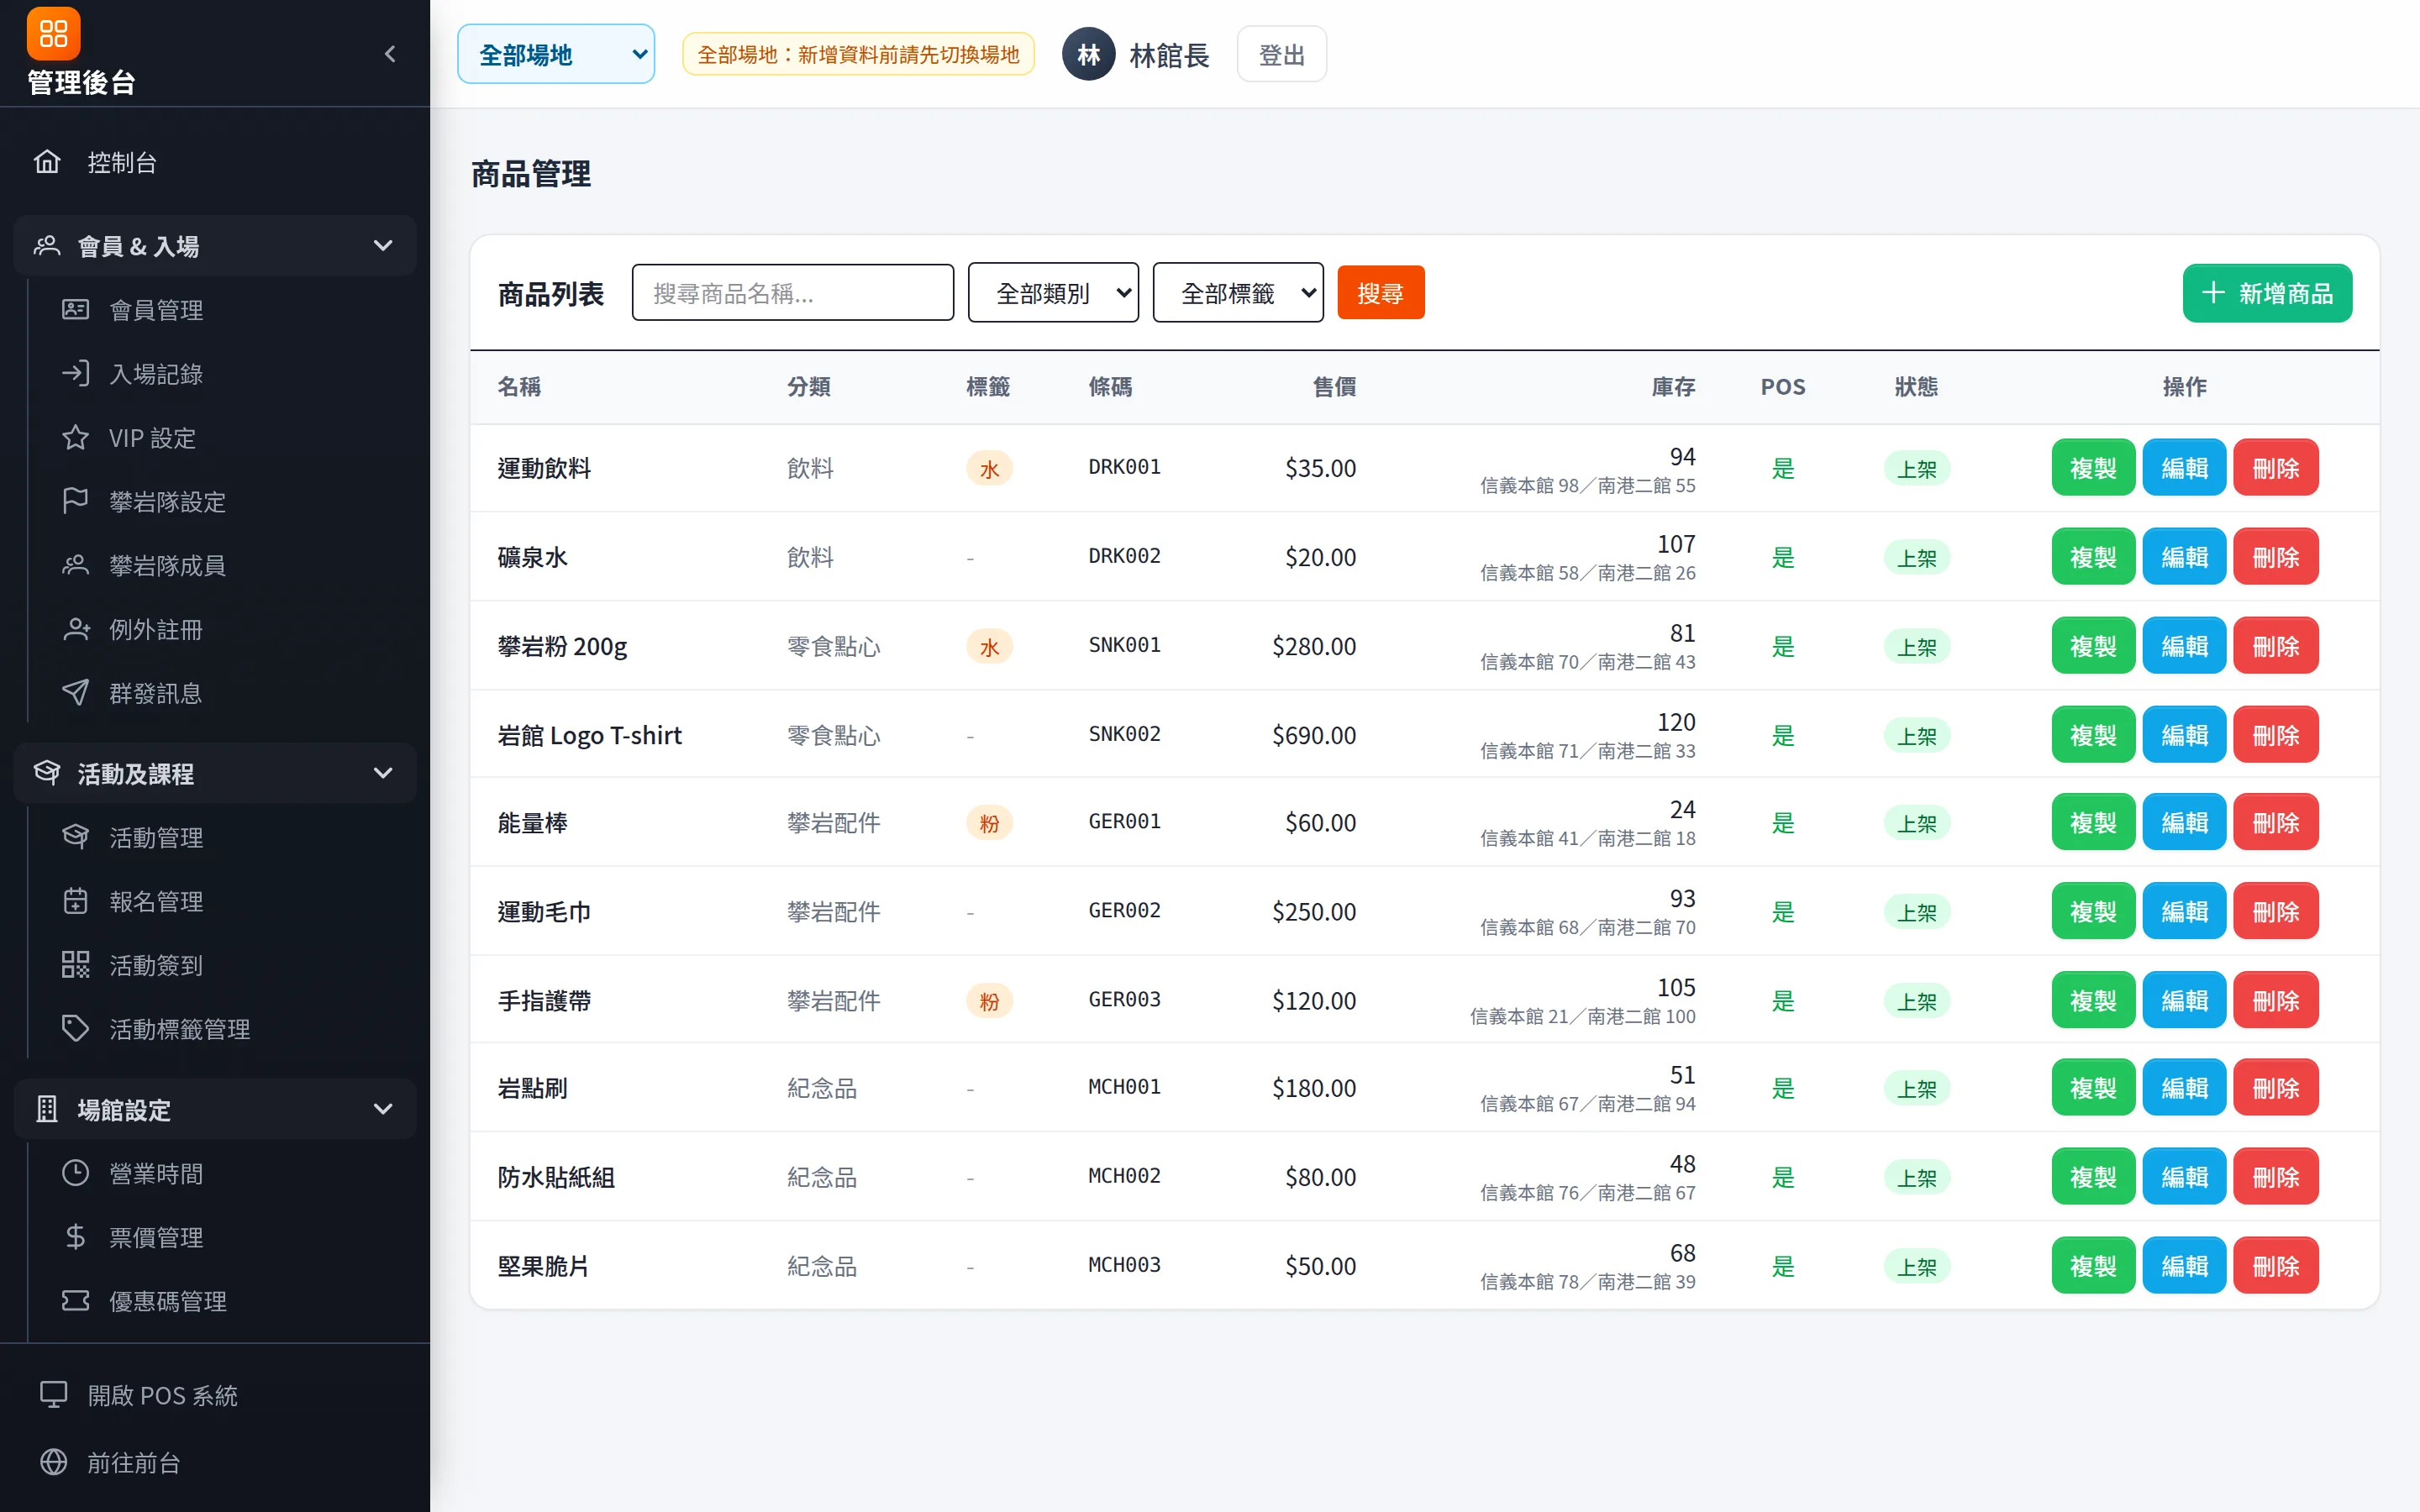This screenshot has height=1512, width=2420.
Task: Collapse the 會員 & 入場 section
Action: pos(215,246)
